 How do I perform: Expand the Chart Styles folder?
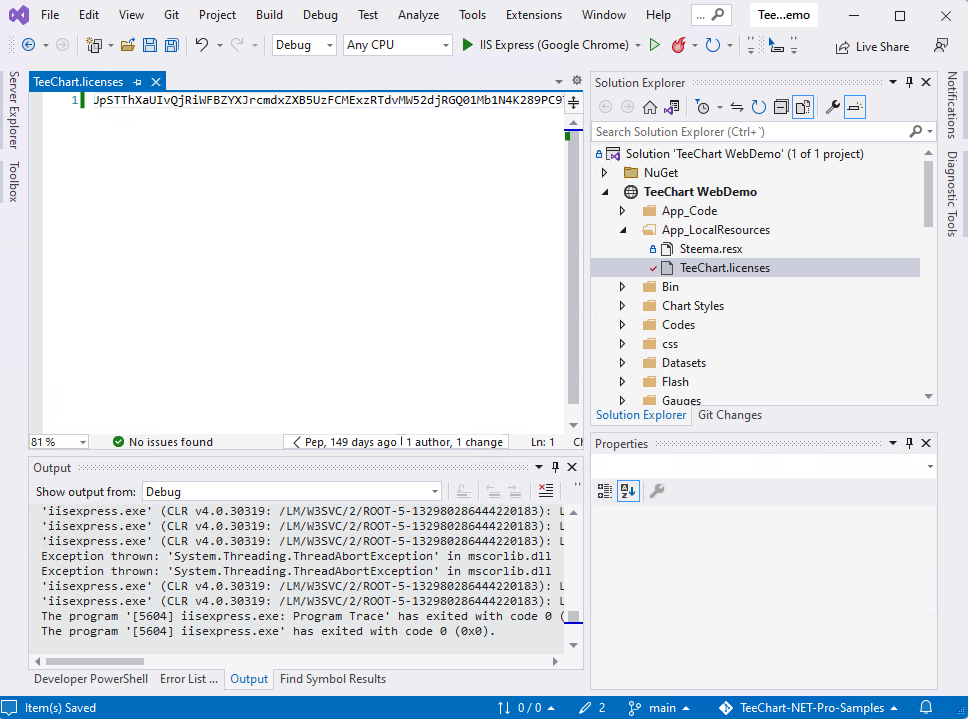[622, 306]
